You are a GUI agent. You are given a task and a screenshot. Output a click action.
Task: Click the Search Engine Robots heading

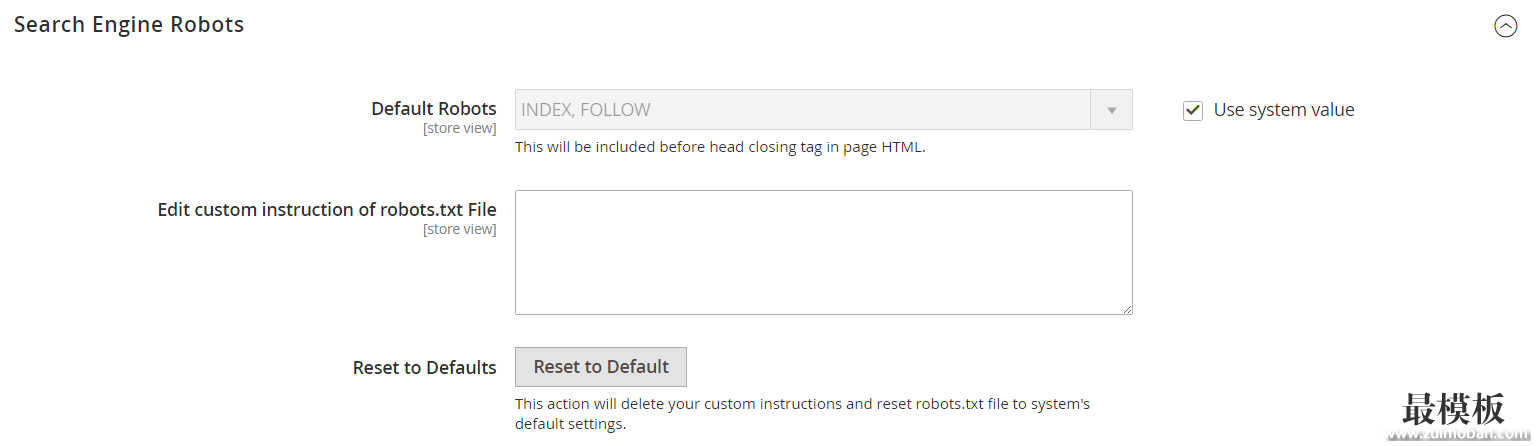pos(129,25)
